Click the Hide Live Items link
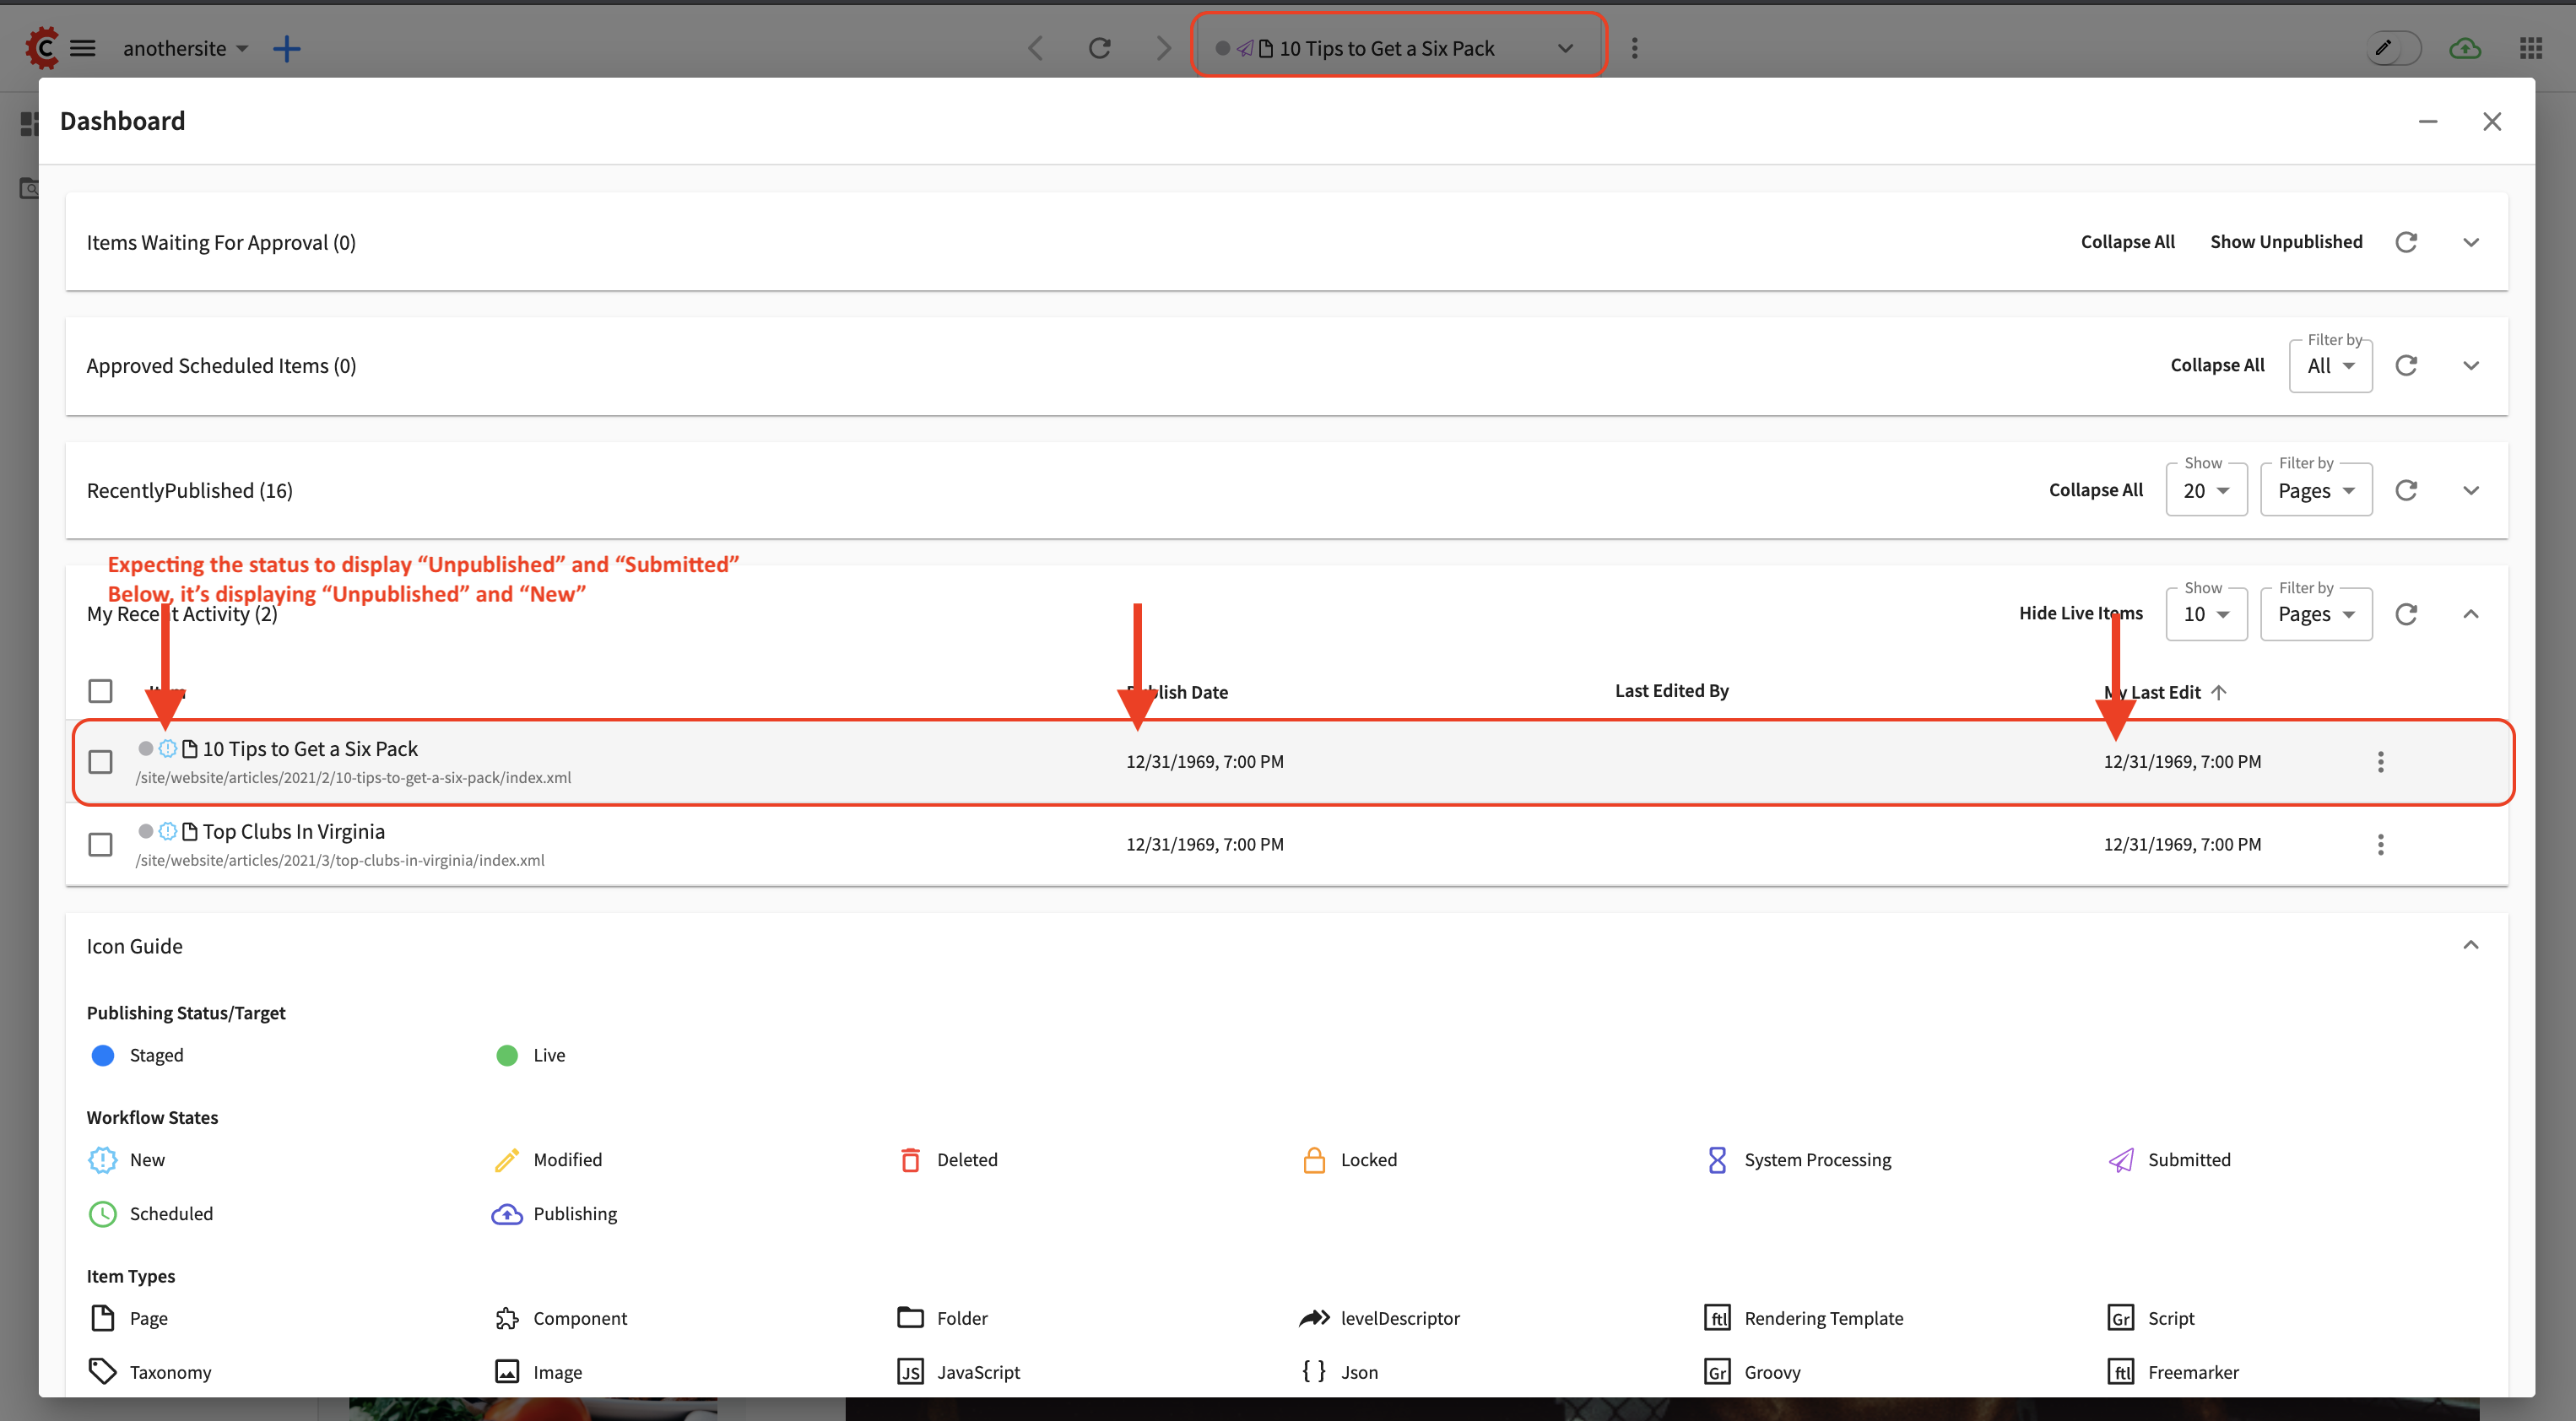2576x1421 pixels. click(2081, 613)
